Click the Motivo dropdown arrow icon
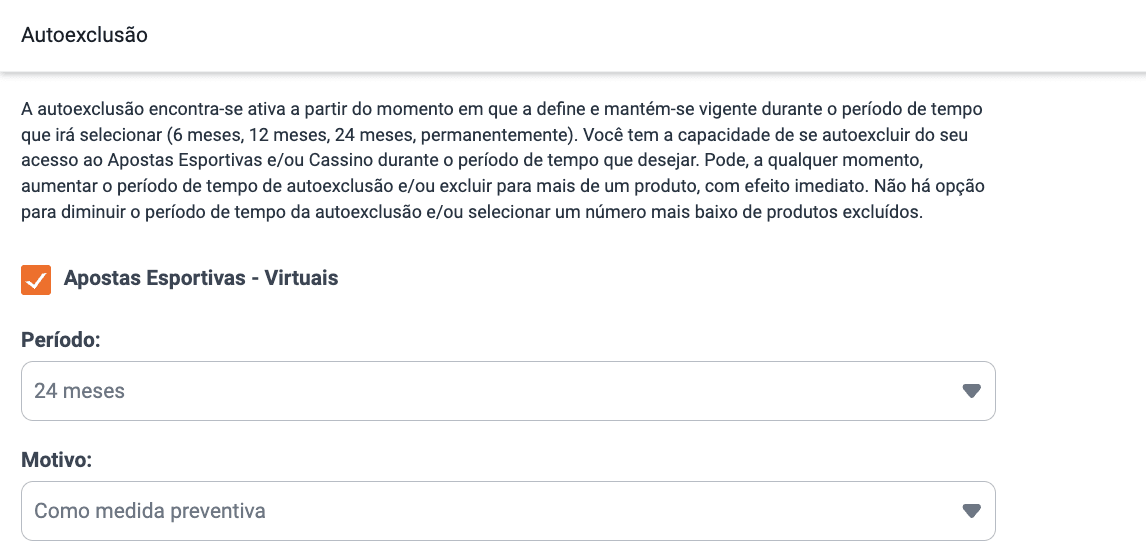 tap(971, 511)
